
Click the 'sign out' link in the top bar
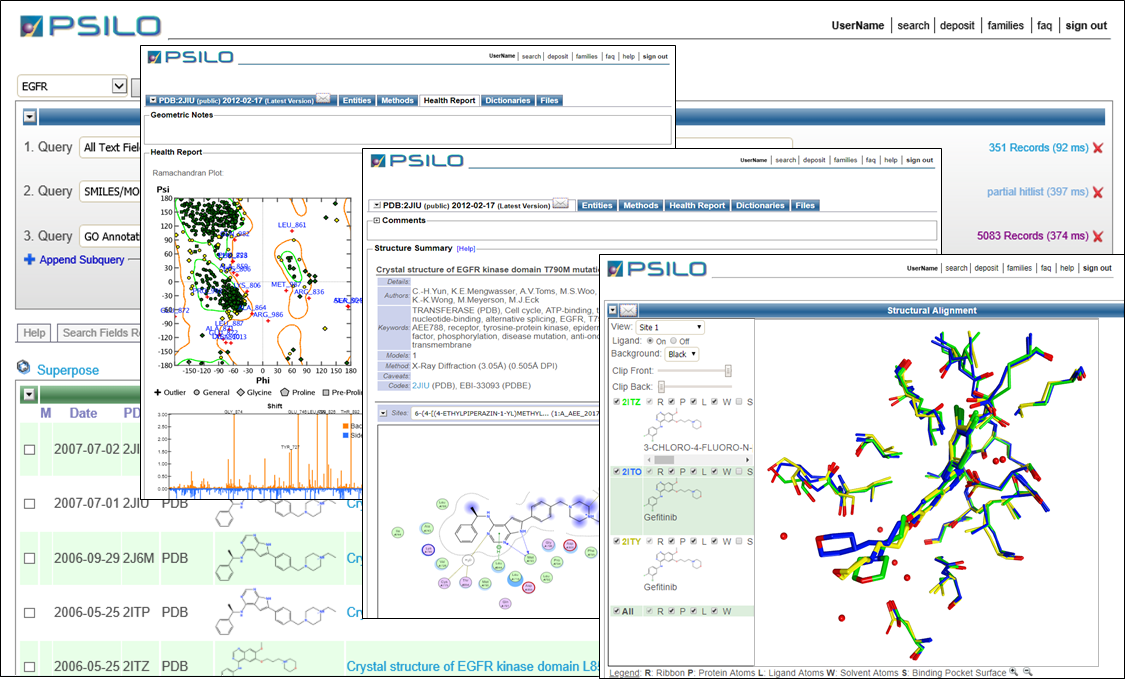point(1085,25)
